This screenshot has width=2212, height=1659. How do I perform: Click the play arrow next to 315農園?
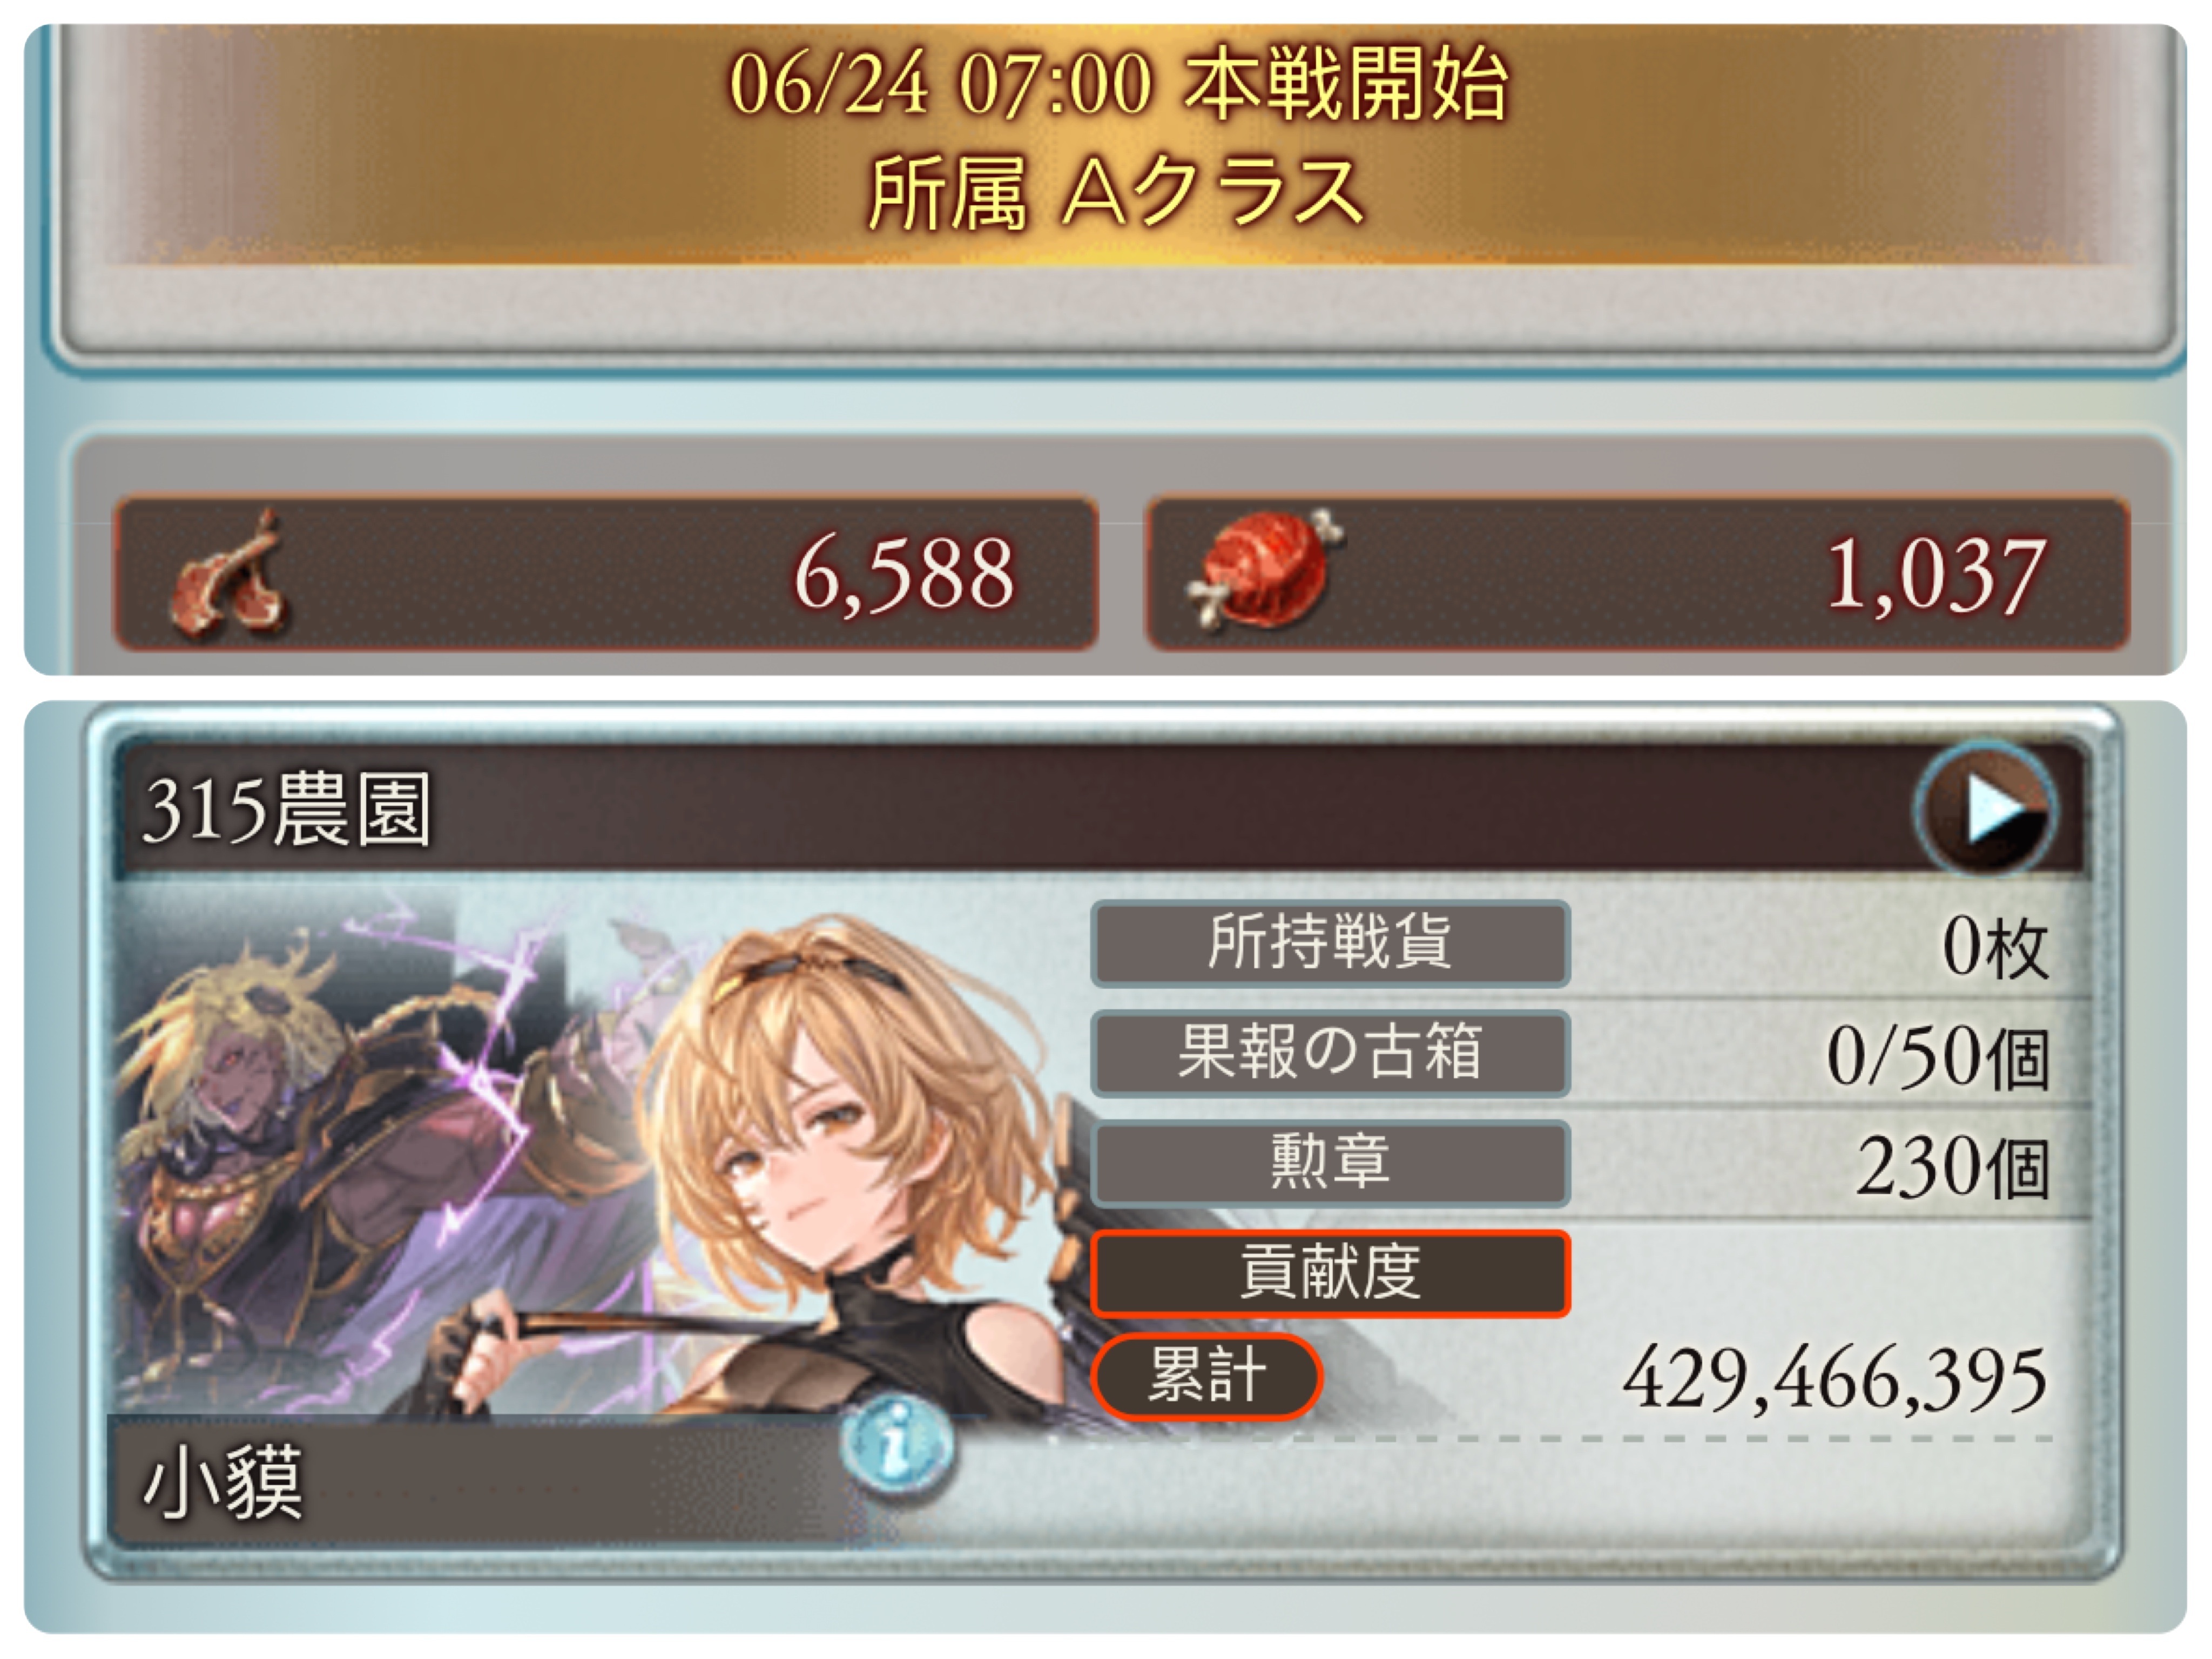[1986, 809]
